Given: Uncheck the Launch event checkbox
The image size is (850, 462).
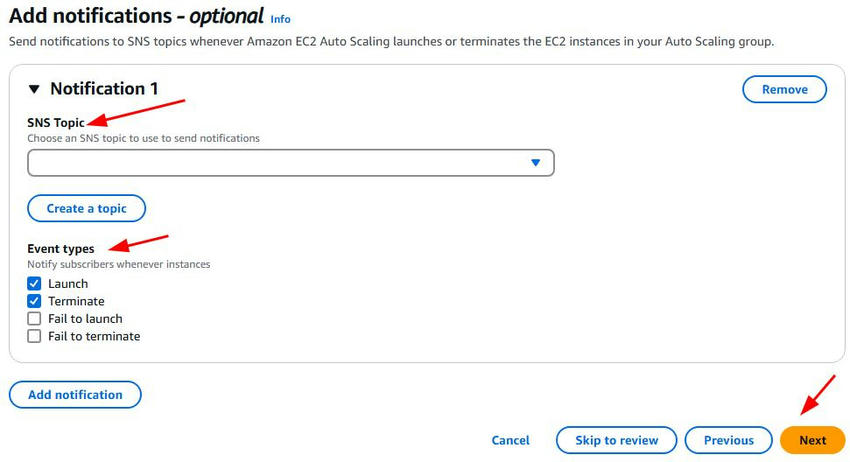Looking at the screenshot, I should (x=34, y=284).
